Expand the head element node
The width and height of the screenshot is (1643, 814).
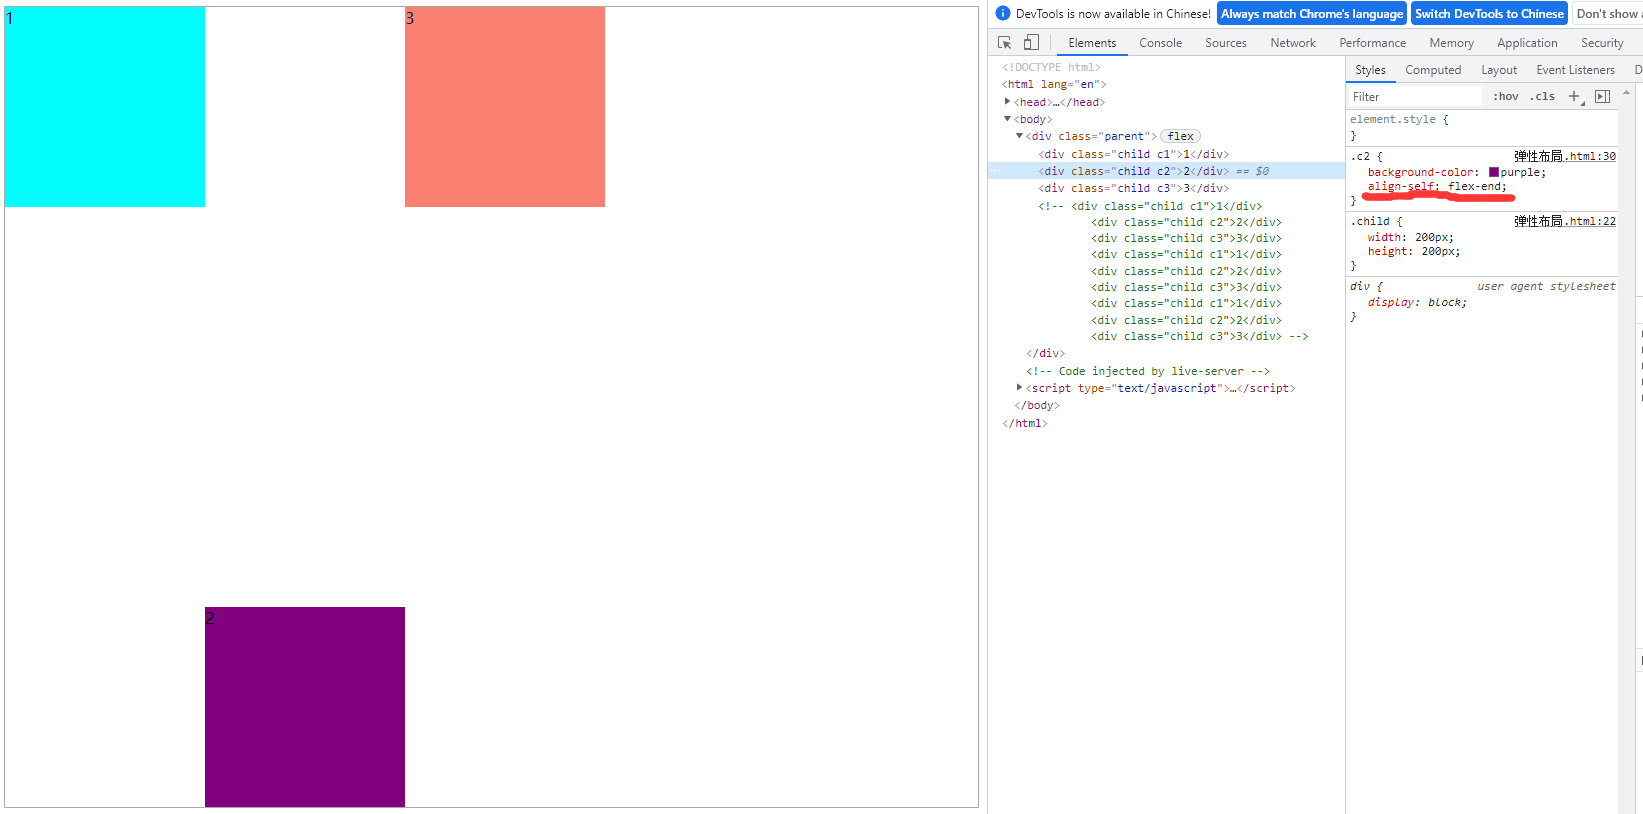(1007, 101)
